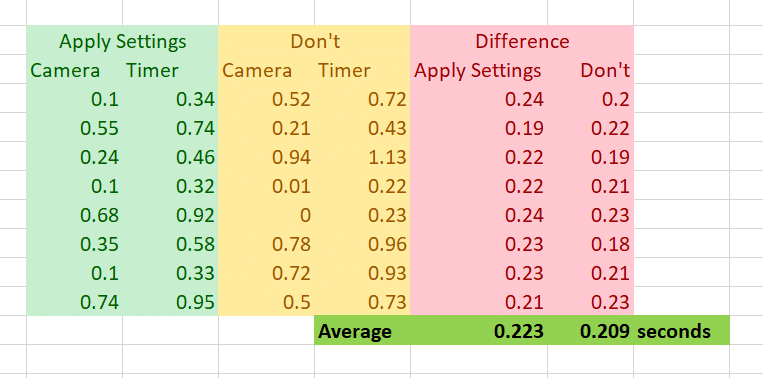Click the green 'Camera' column header
The image size is (763, 378).
pyautogui.click(x=74, y=71)
